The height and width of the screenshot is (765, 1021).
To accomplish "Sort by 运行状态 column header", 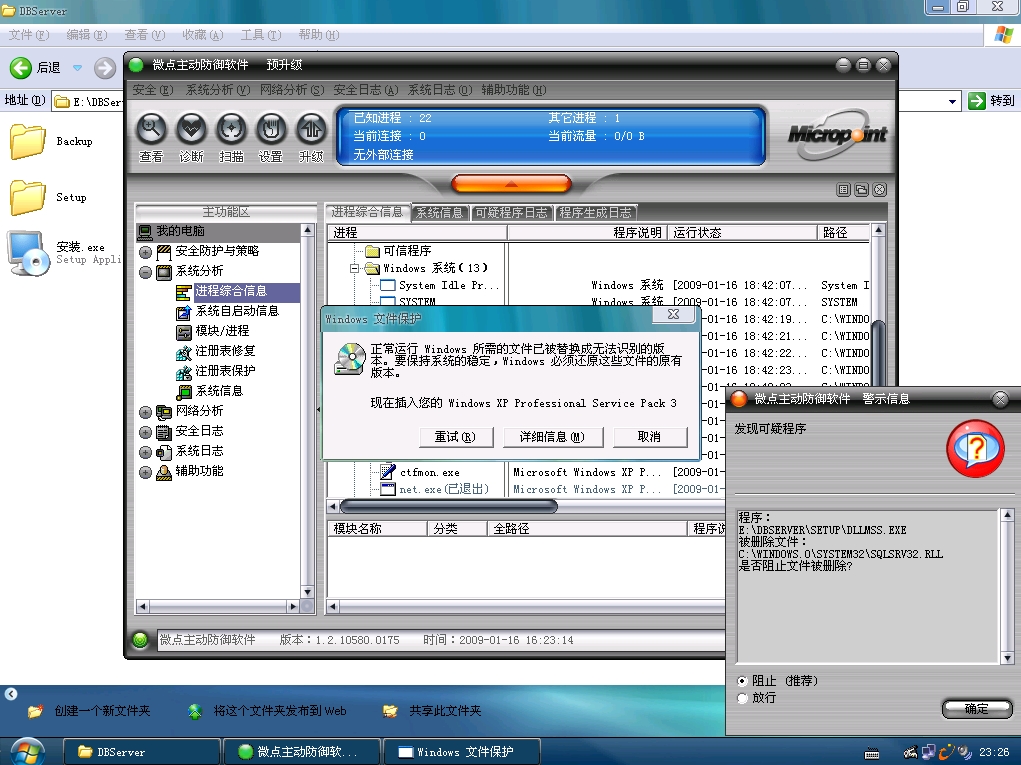I will click(x=742, y=232).
